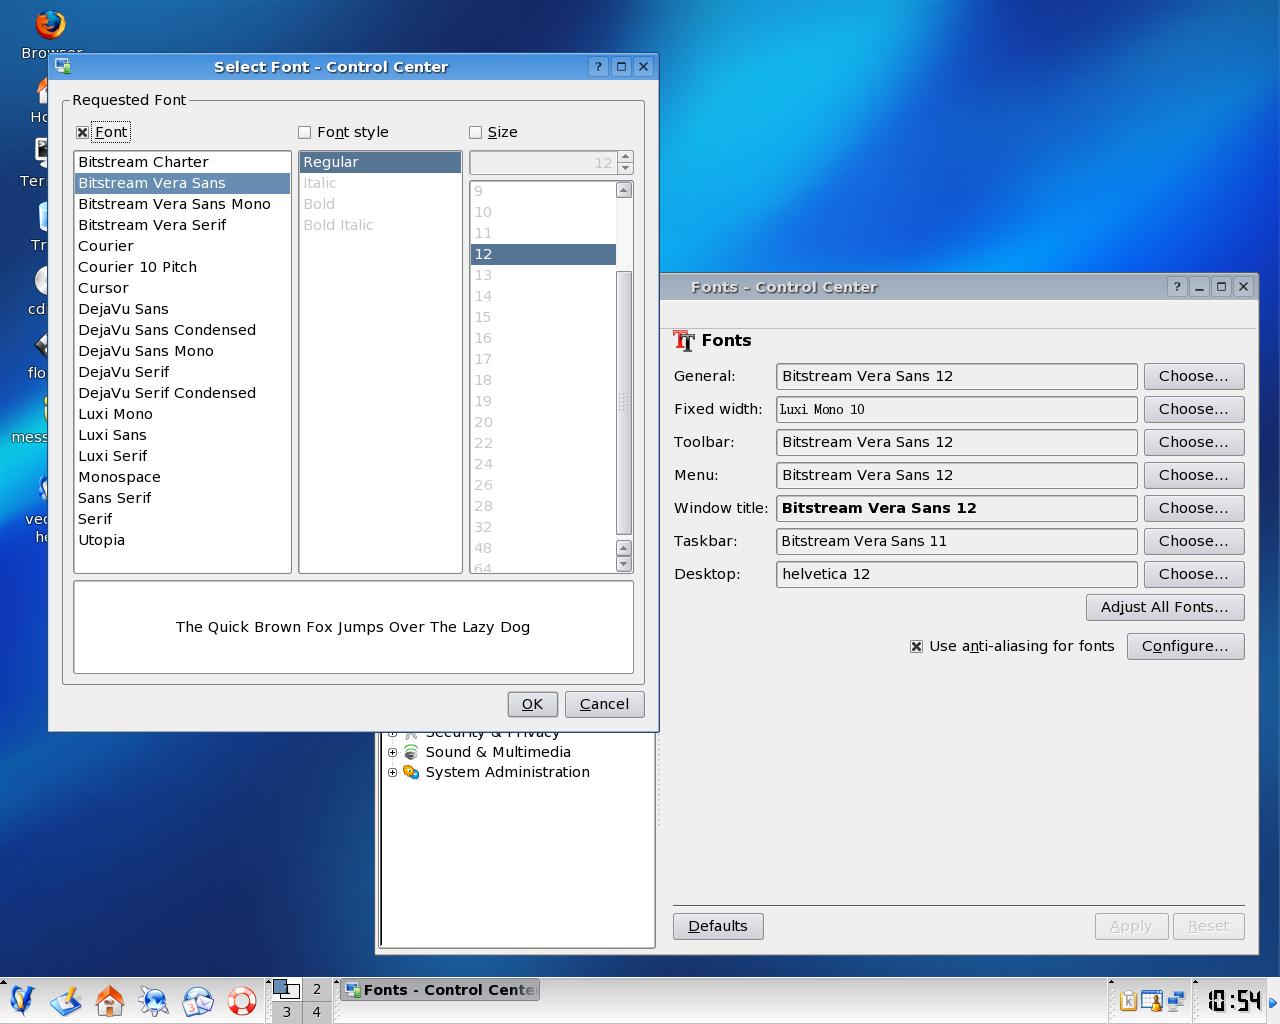
Task: Click the Desktop font field showing helvetica 12
Action: [x=957, y=574]
